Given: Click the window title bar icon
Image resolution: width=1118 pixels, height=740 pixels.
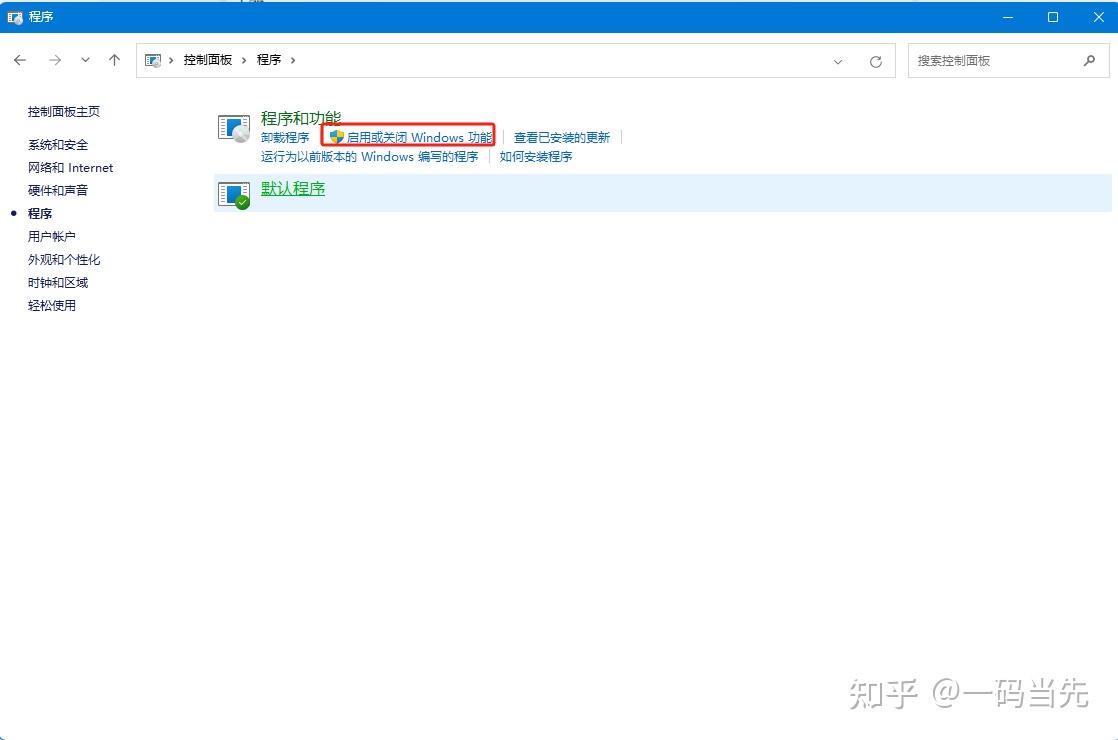Looking at the screenshot, I should (x=15, y=17).
